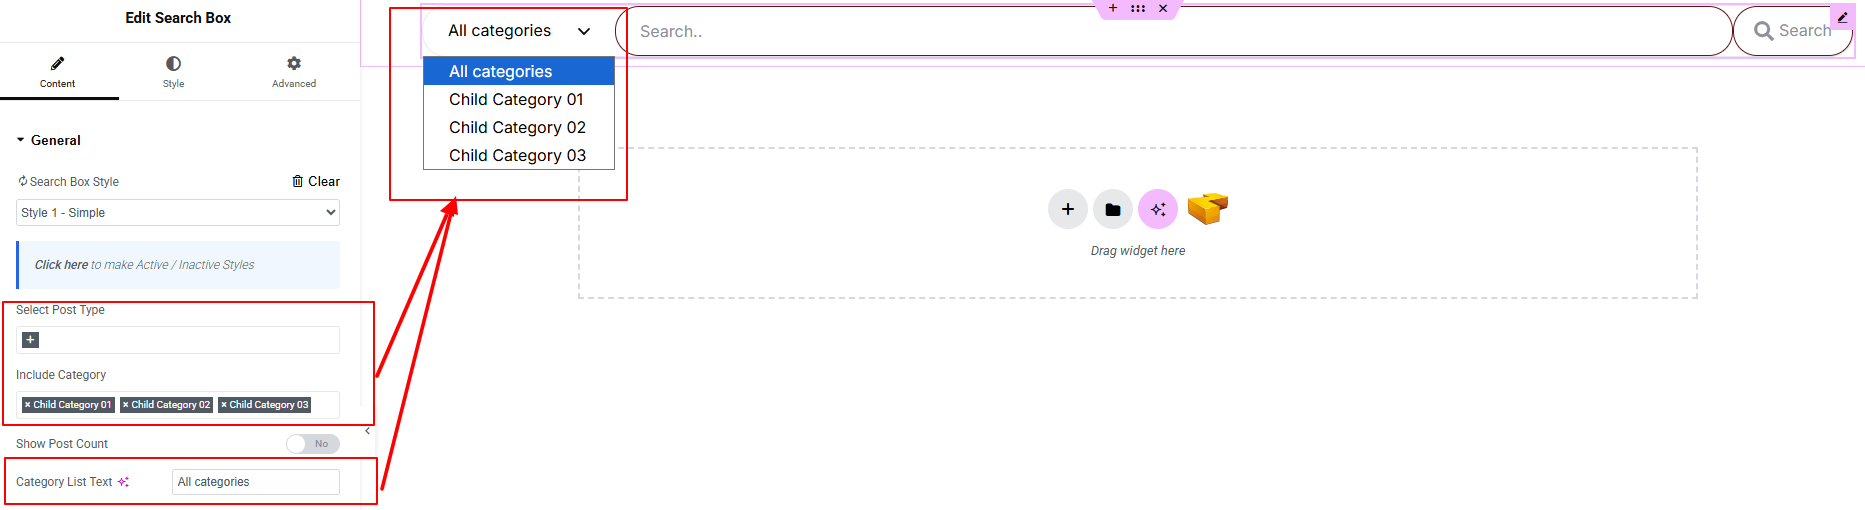Click the 'Click here' active styles link
This screenshot has width=1865, height=510.
point(61,265)
